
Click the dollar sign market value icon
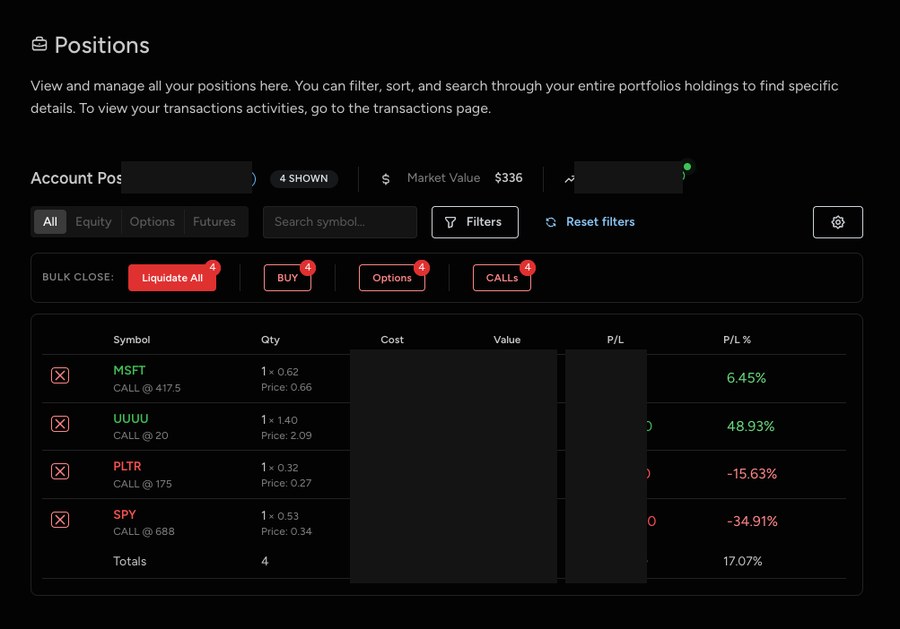tap(386, 179)
